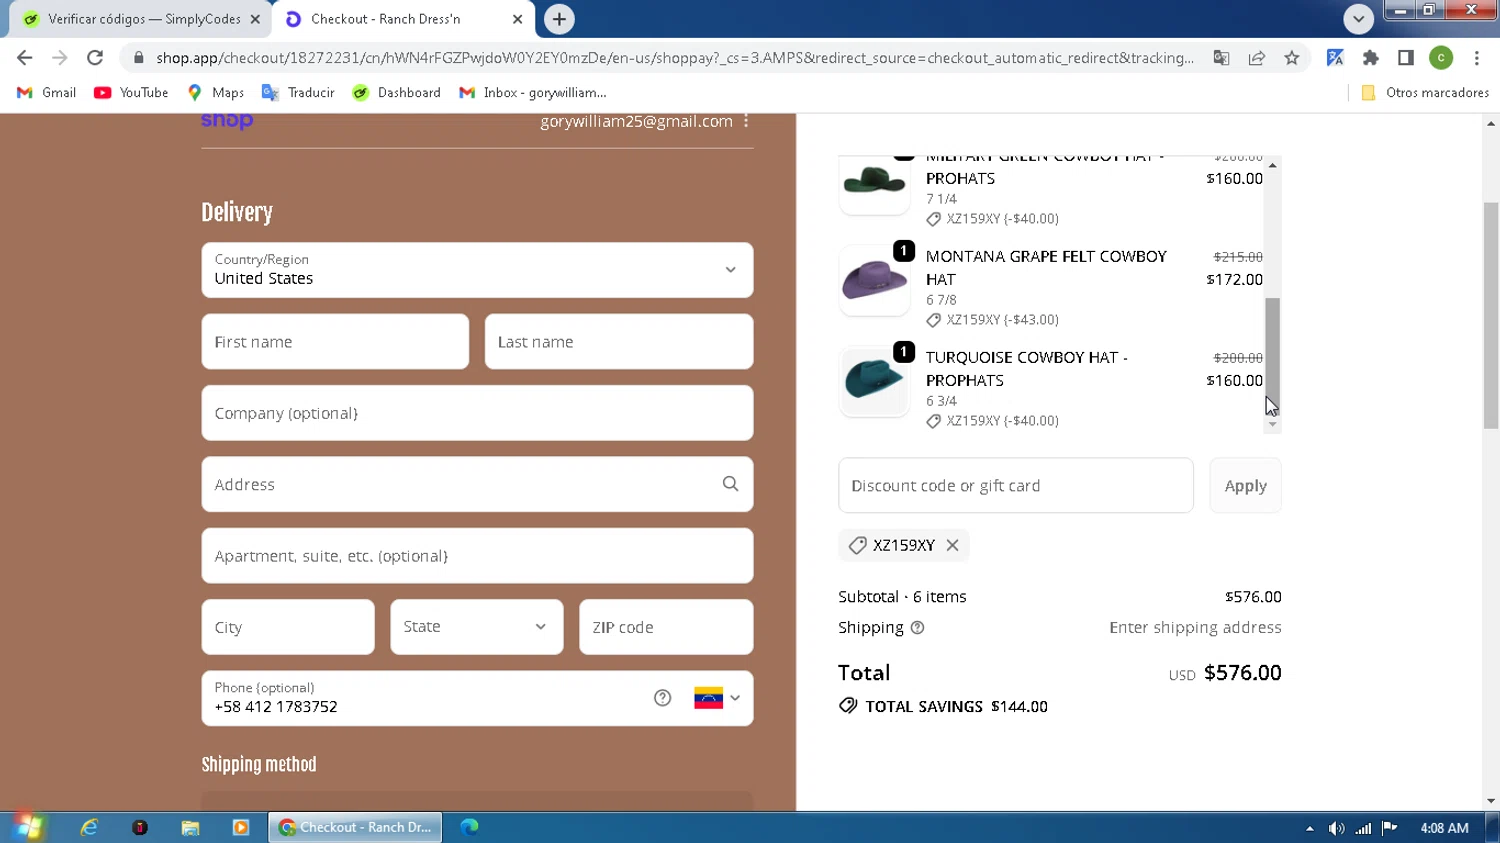Open the Traducir bookmark

298,92
